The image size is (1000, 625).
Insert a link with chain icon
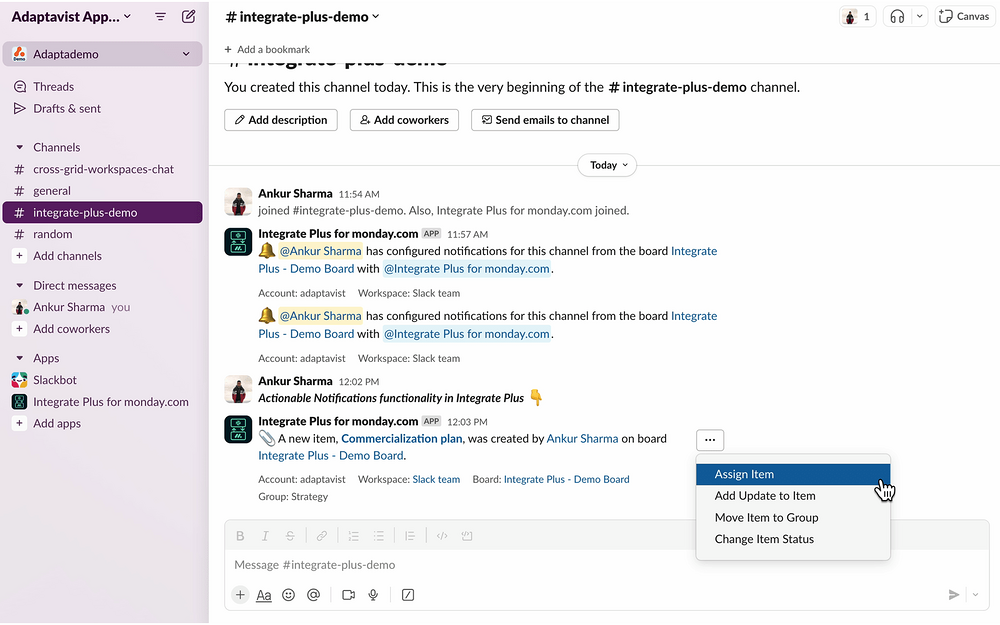(321, 536)
